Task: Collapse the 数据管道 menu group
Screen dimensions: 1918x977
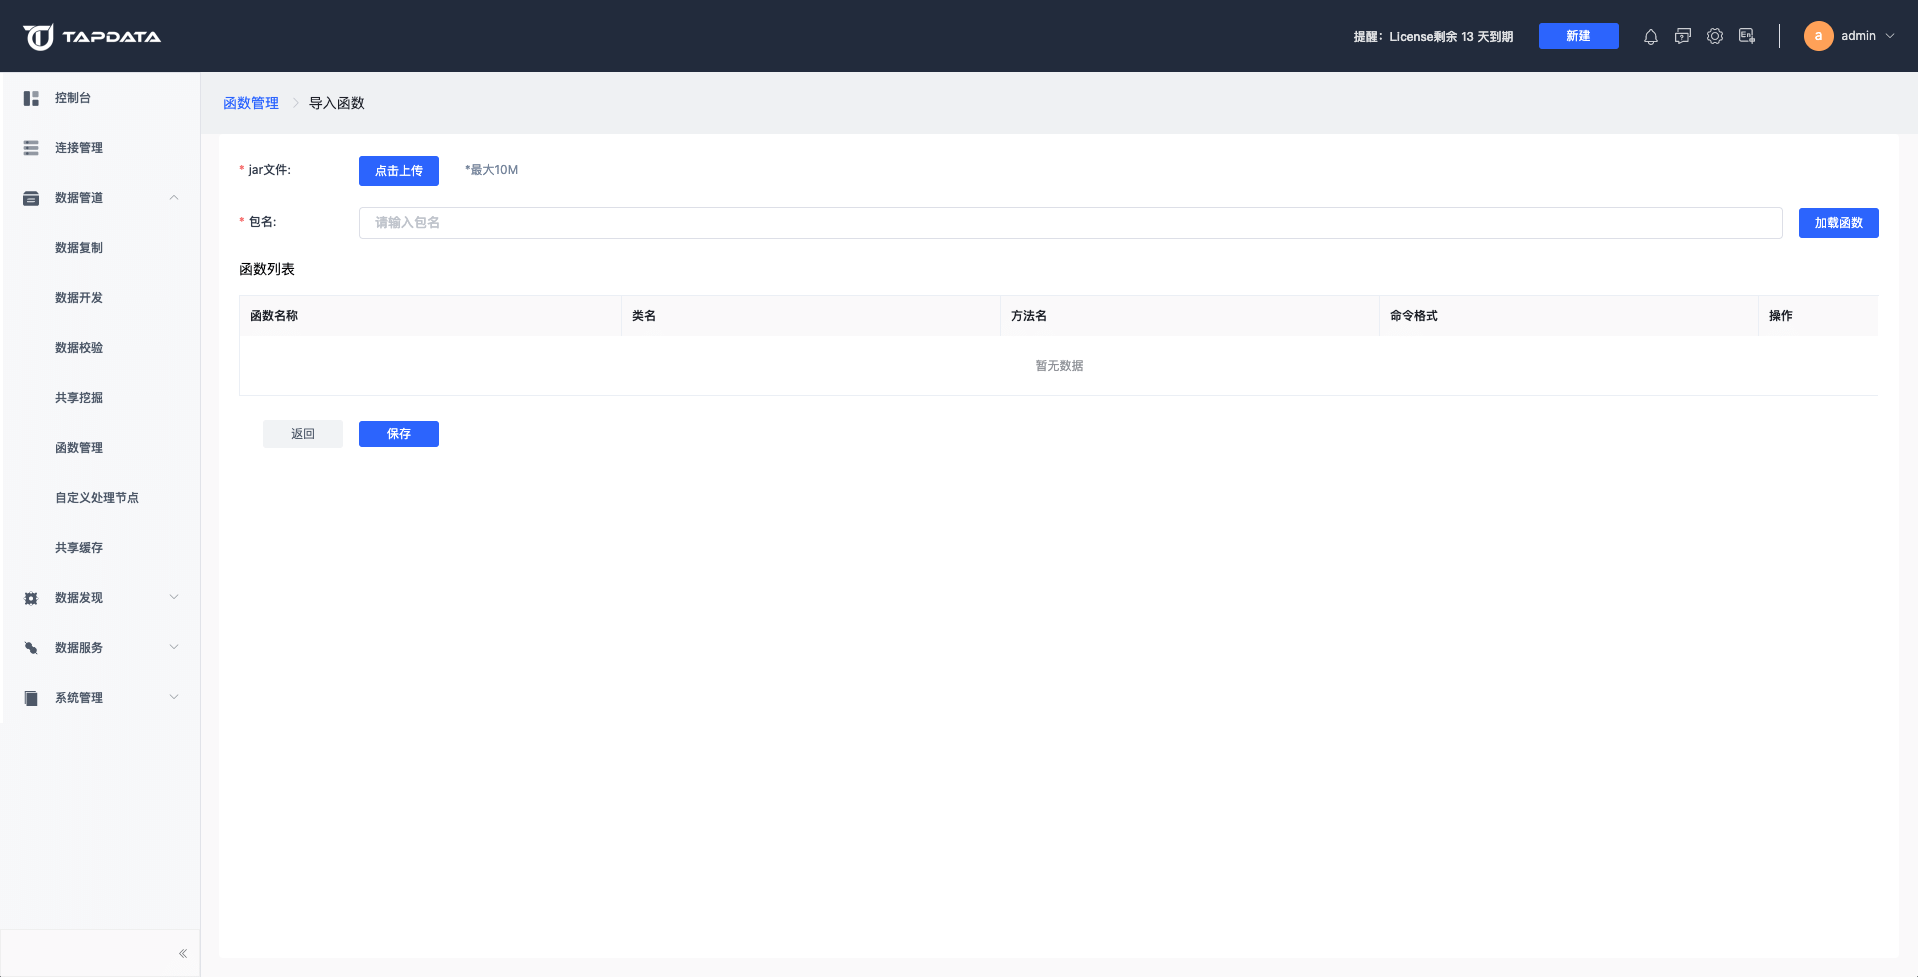Action: [x=174, y=198]
